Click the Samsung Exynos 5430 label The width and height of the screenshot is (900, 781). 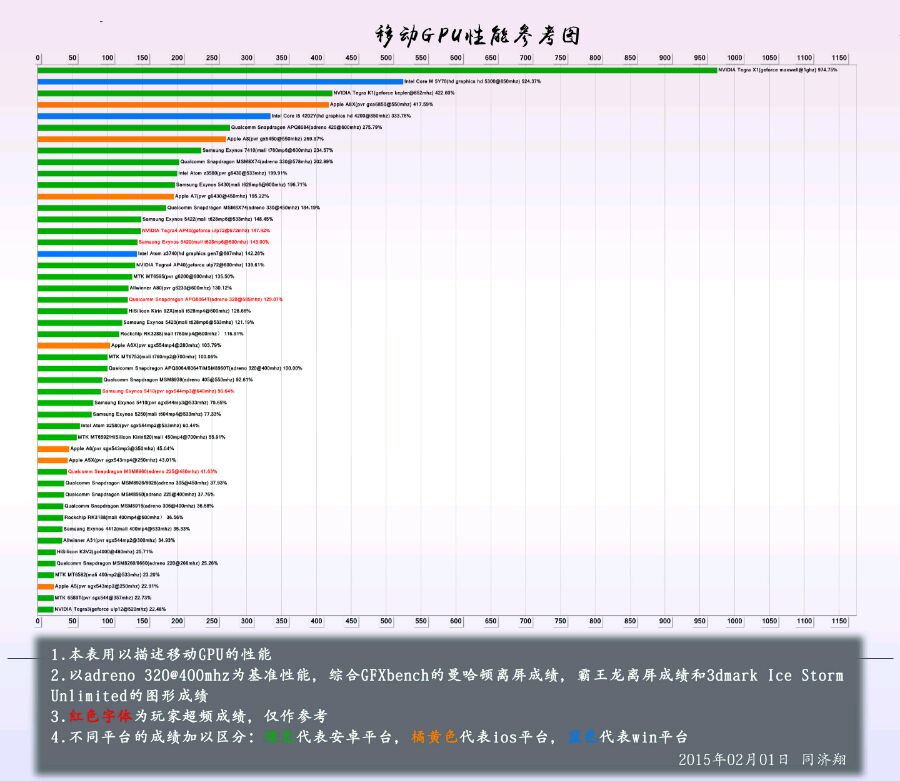(241, 185)
